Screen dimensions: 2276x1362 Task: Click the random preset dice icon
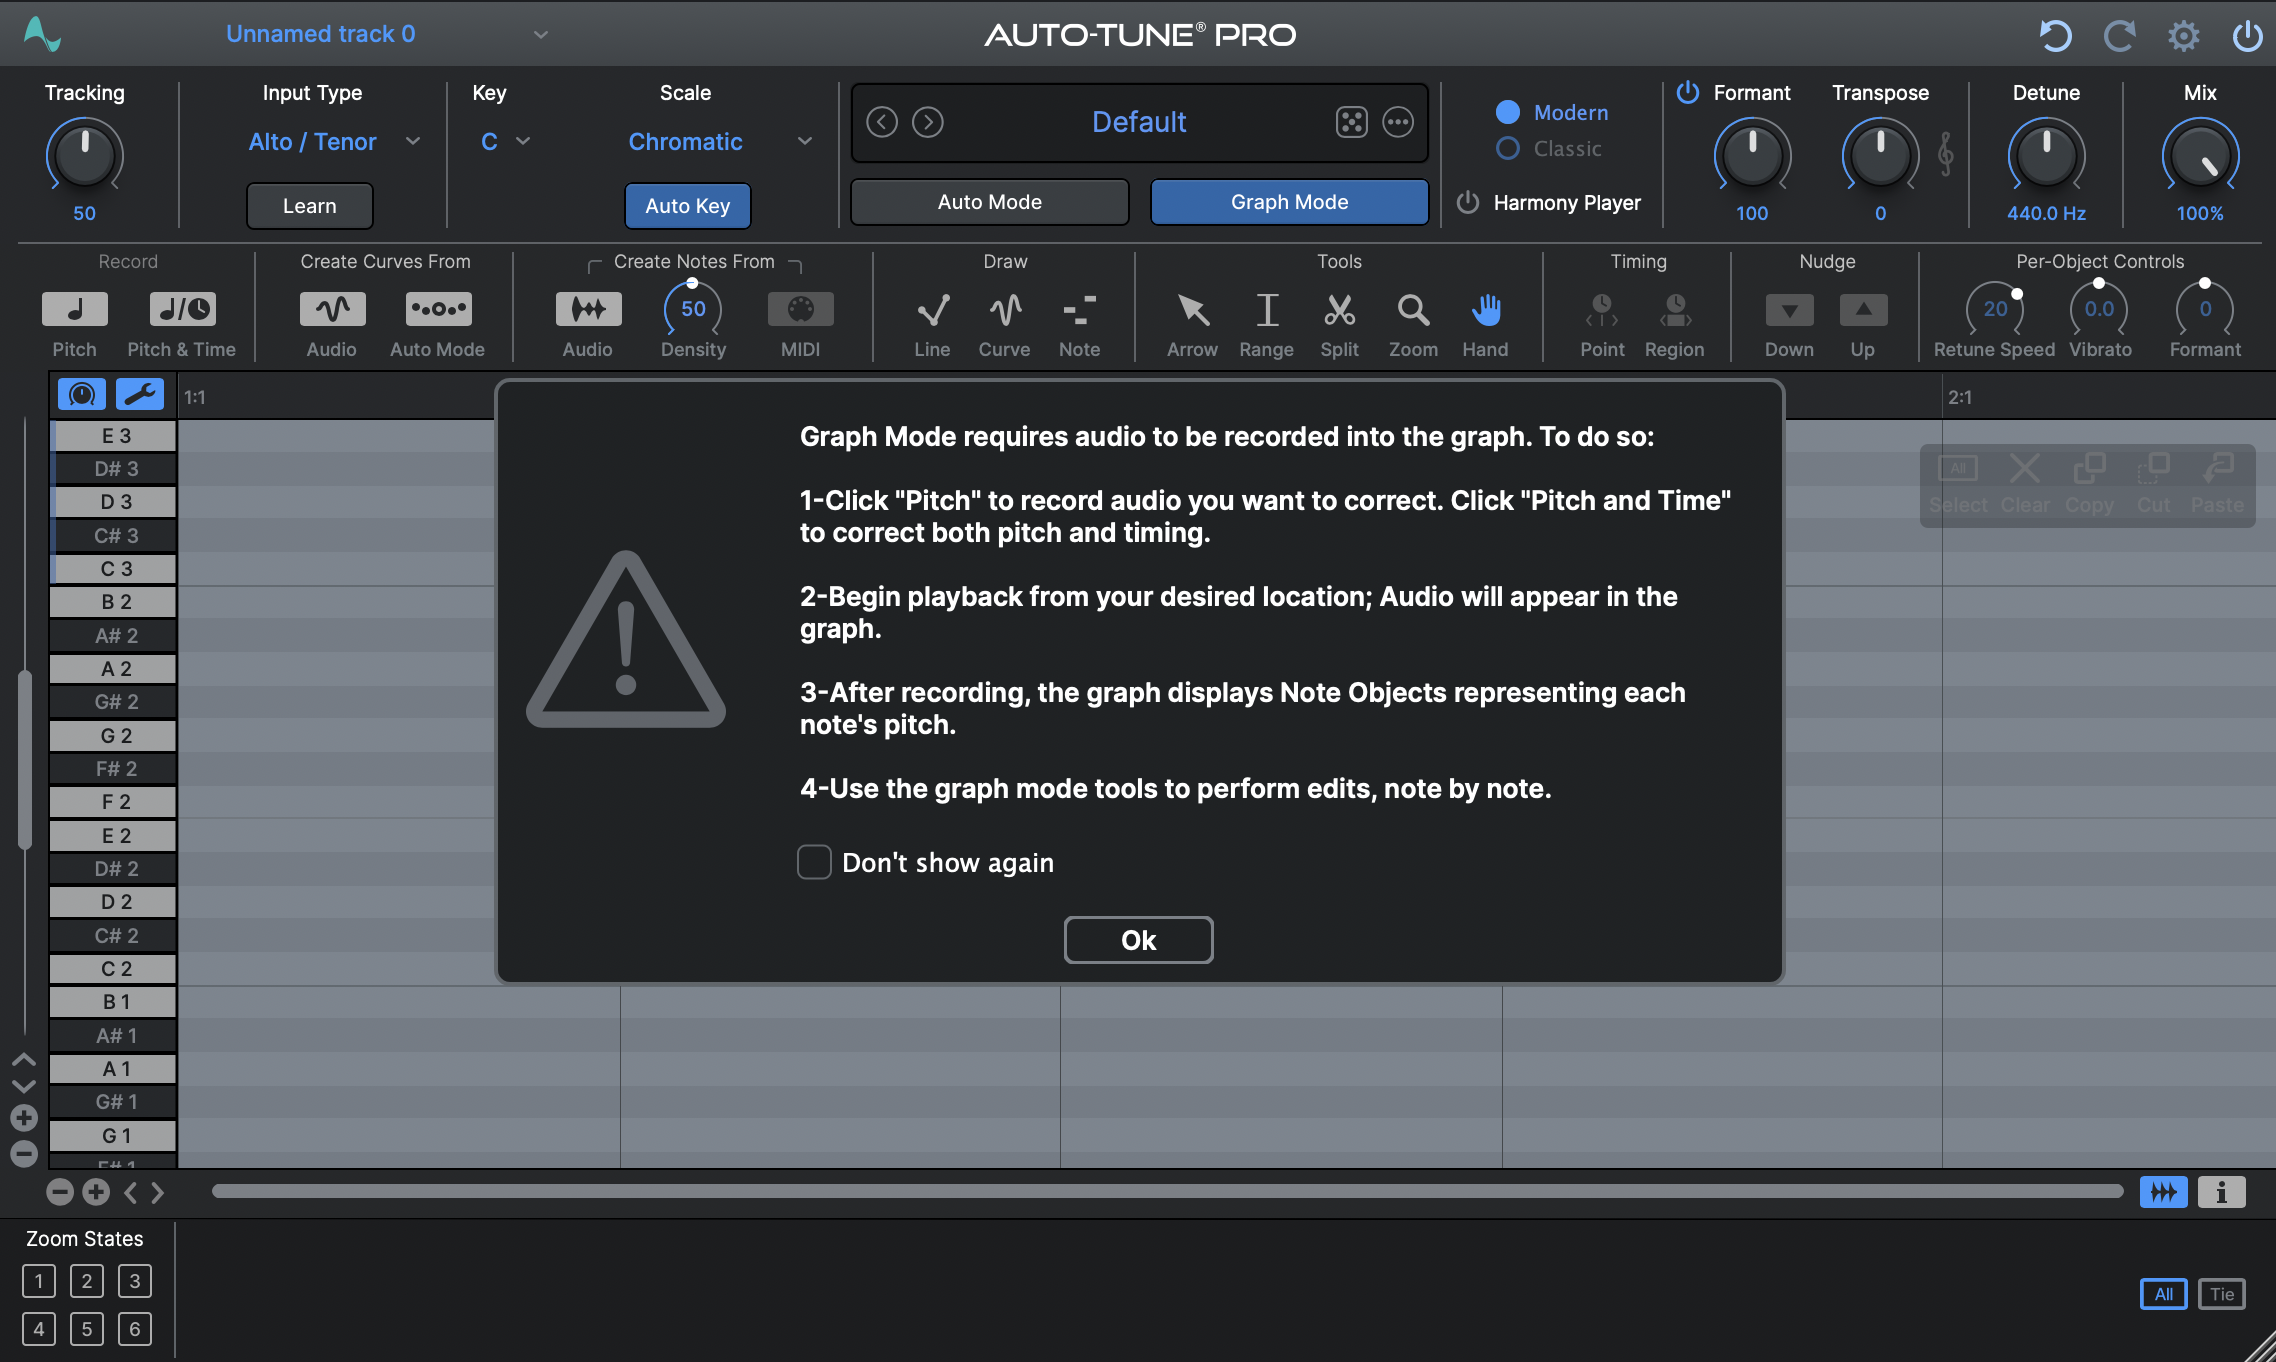tap(1351, 122)
